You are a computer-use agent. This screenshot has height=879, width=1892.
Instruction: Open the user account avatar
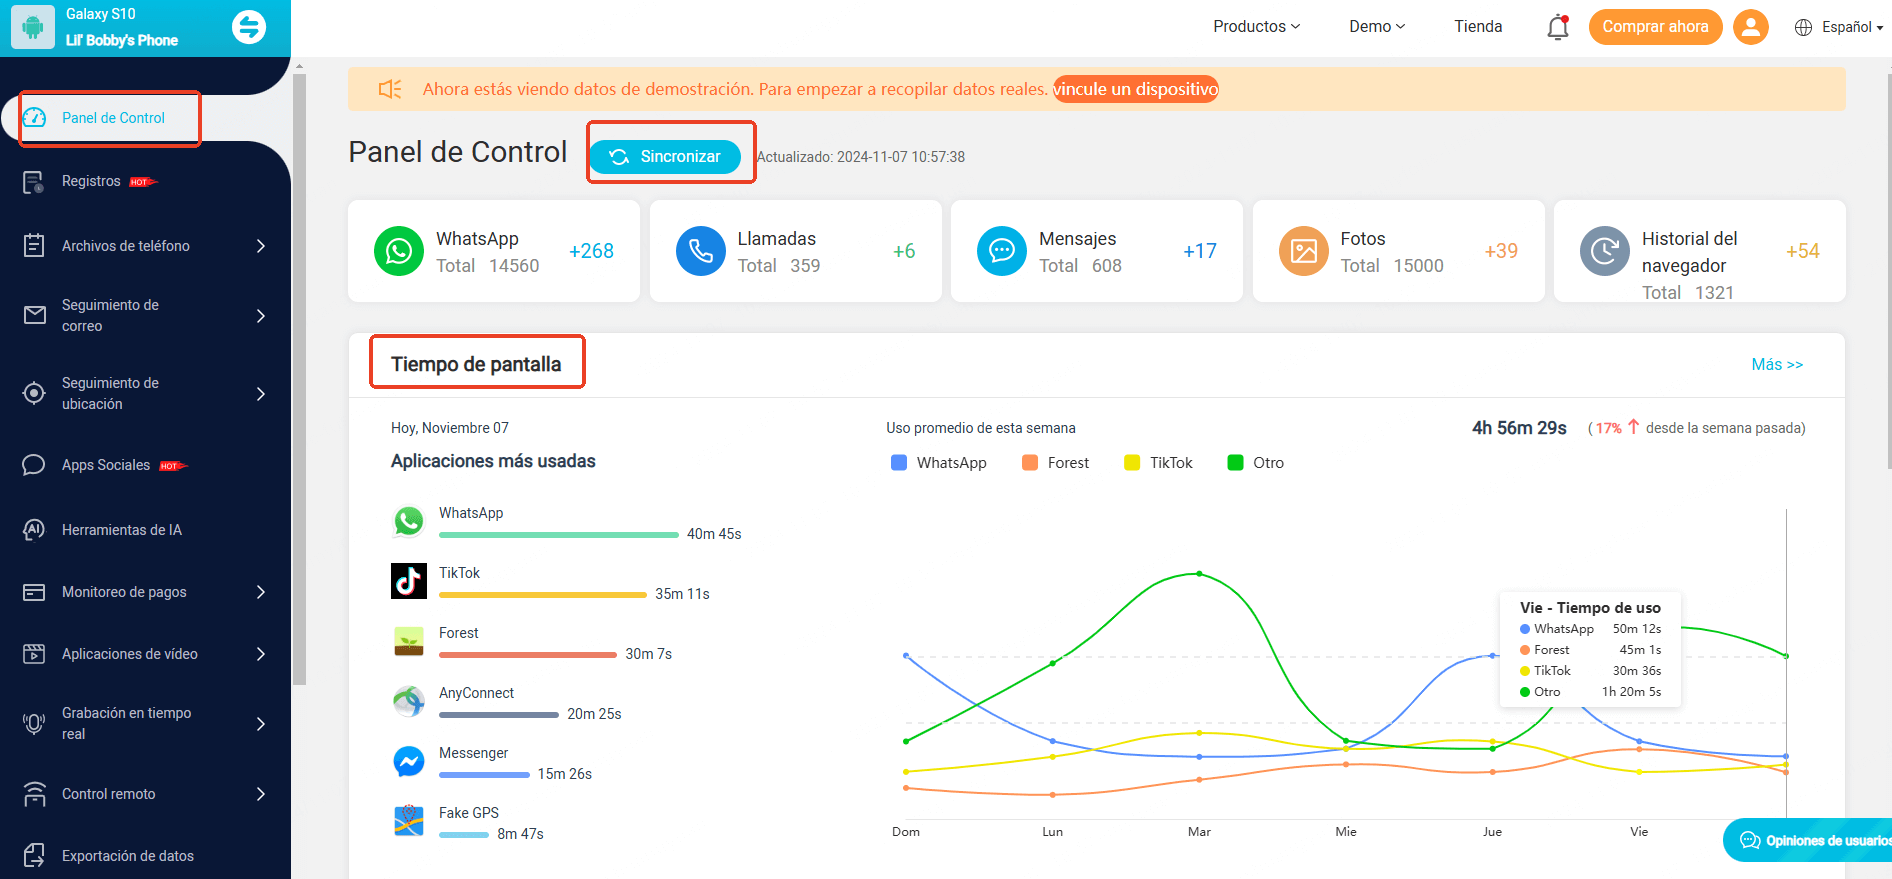[x=1751, y=27]
